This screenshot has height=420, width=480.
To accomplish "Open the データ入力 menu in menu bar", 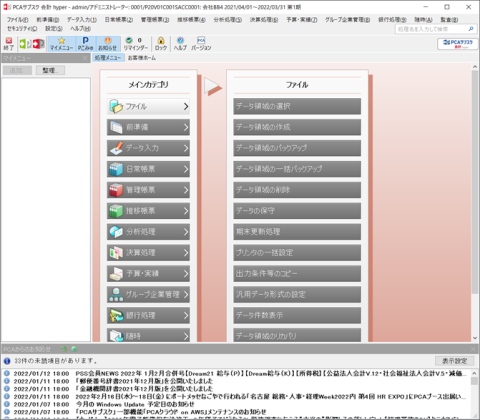I will click(82, 20).
